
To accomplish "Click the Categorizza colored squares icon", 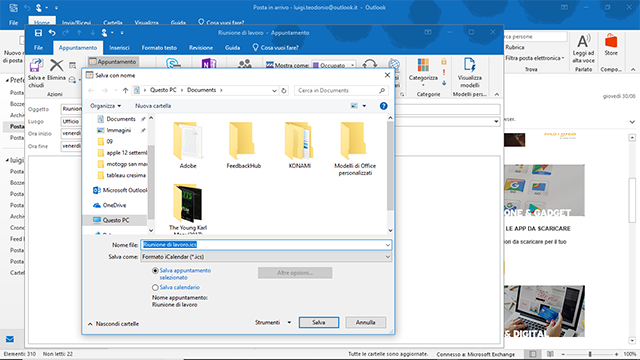I will [423, 65].
